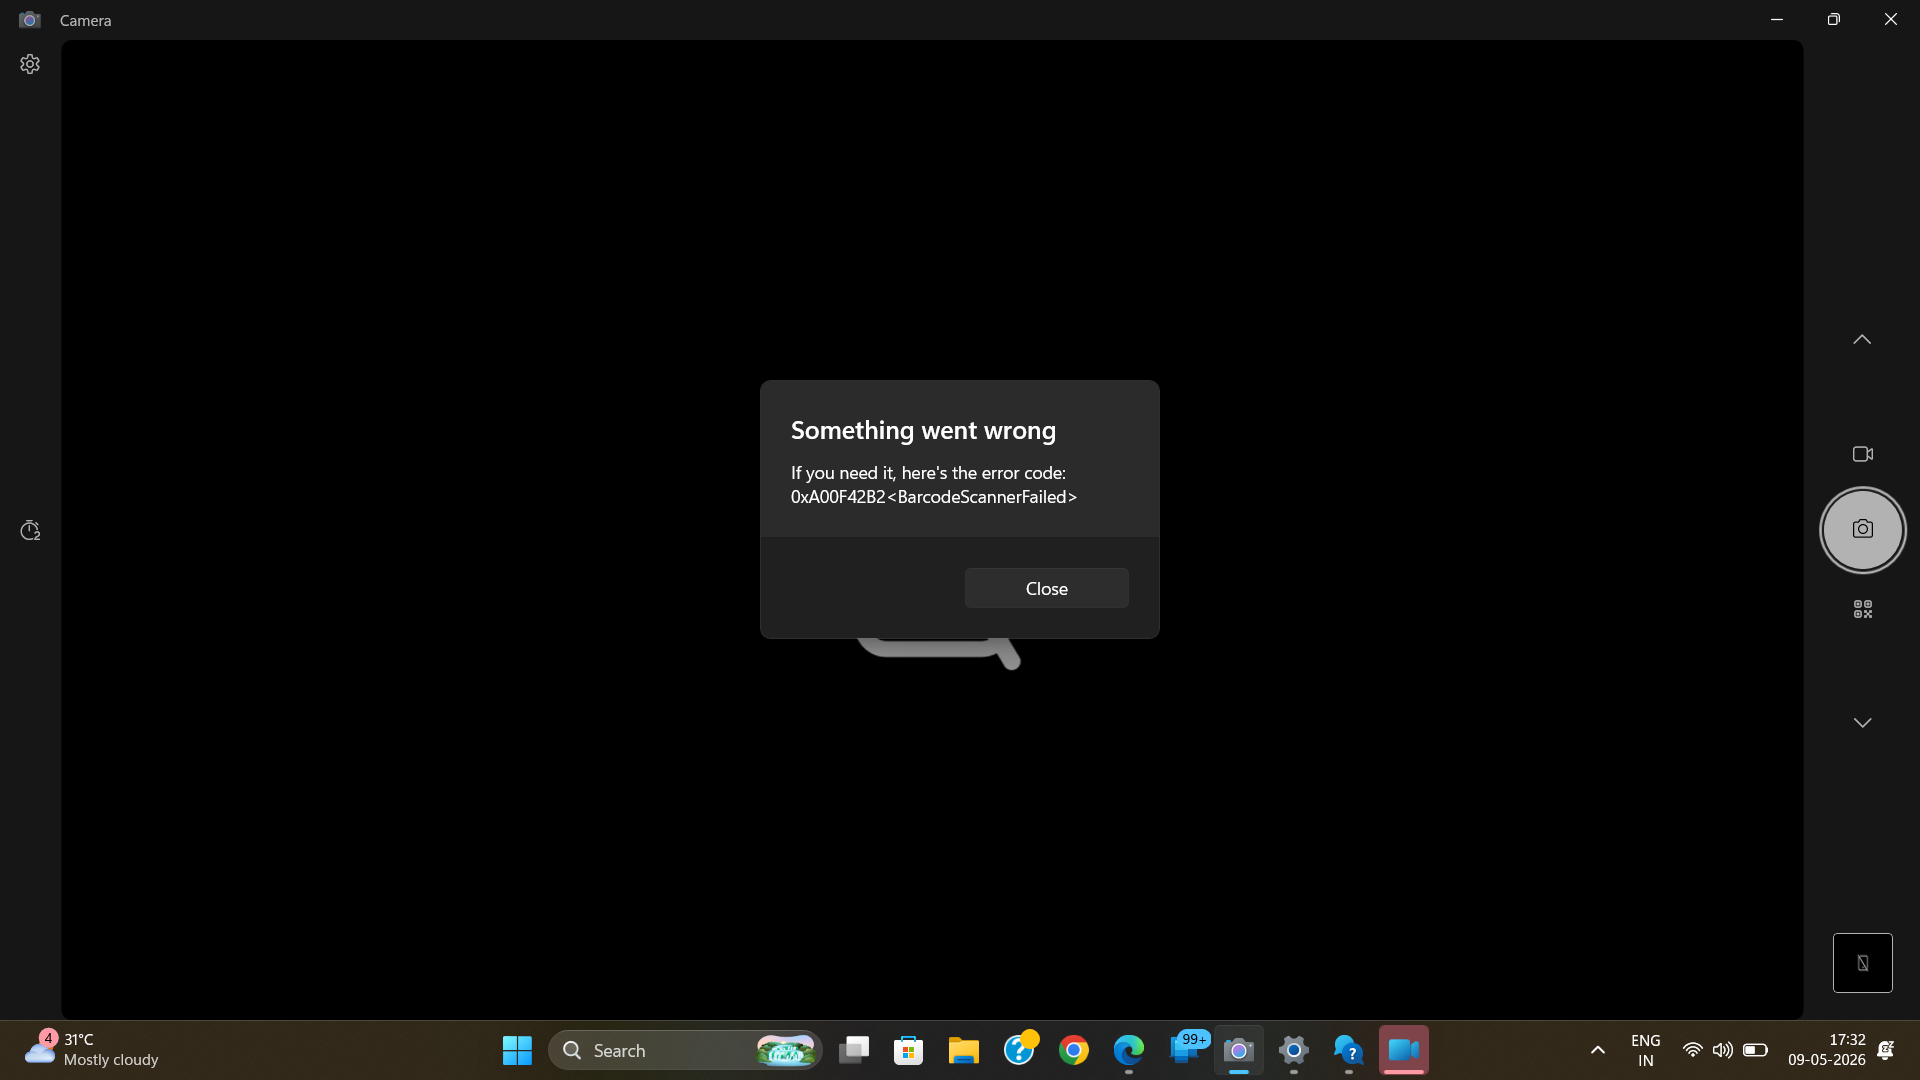Restore down the Camera window
This screenshot has width=1920, height=1080.
tap(1833, 19)
